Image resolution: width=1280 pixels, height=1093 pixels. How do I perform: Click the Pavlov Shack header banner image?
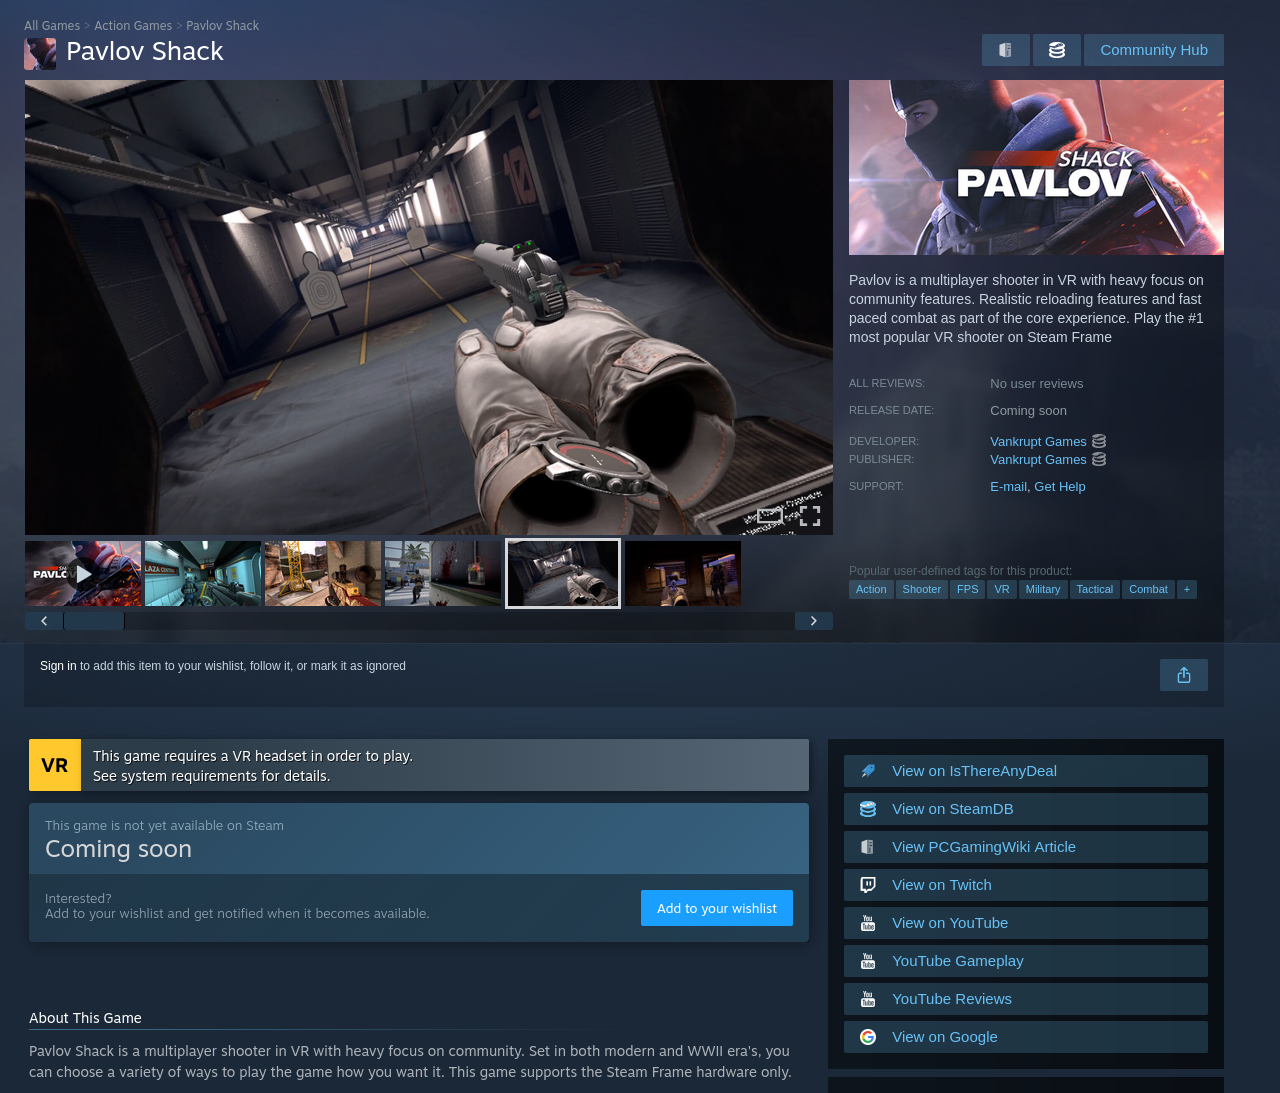point(1036,167)
